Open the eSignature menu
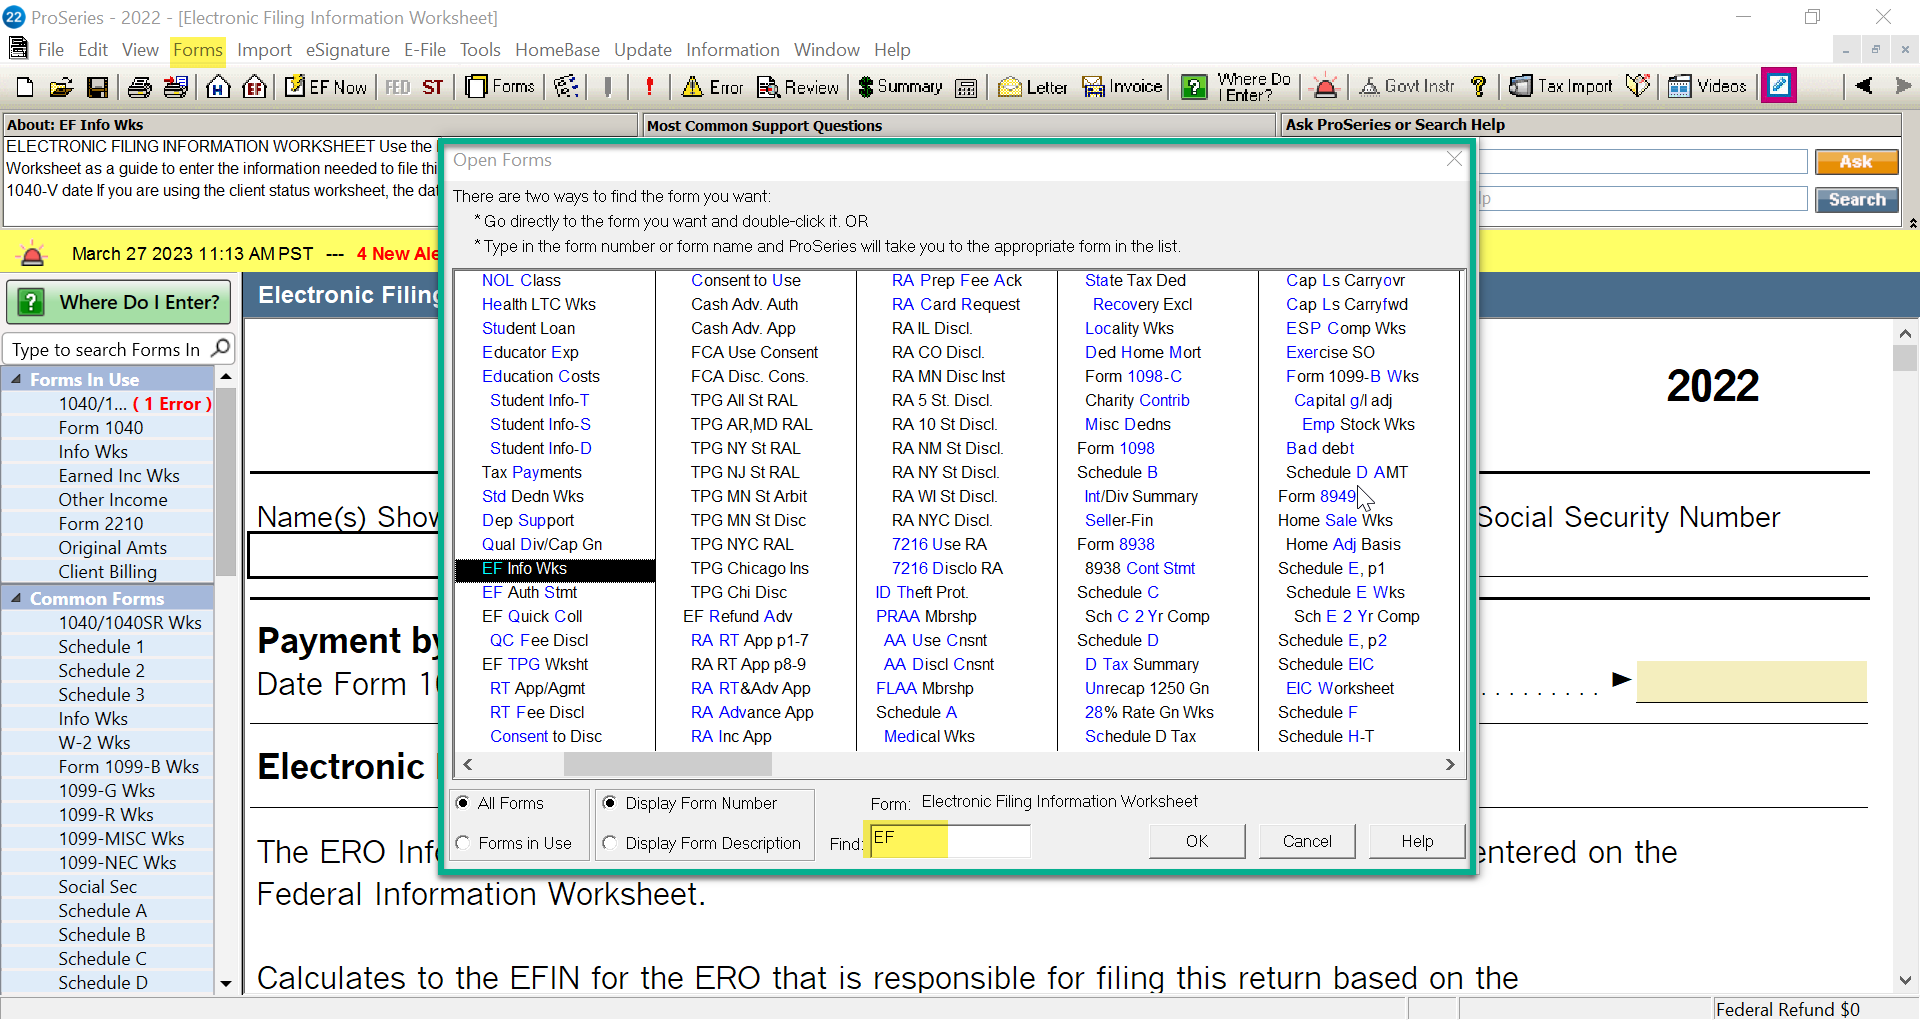The width and height of the screenshot is (1920, 1020). (x=347, y=50)
